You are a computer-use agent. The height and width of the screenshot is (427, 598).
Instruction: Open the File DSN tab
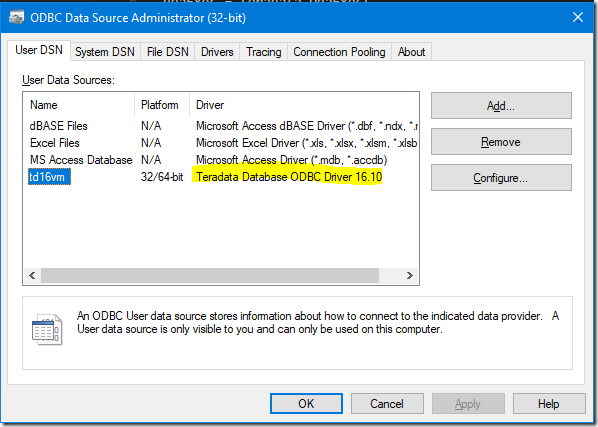coord(168,51)
